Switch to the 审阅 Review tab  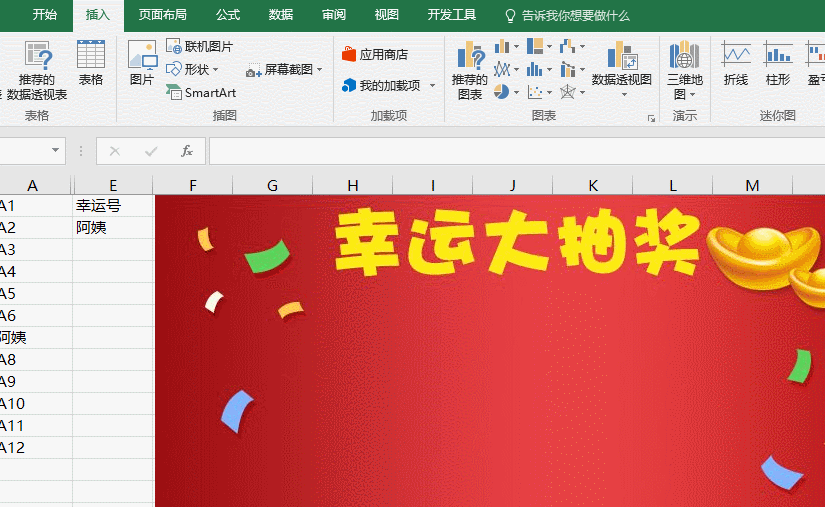(x=334, y=15)
